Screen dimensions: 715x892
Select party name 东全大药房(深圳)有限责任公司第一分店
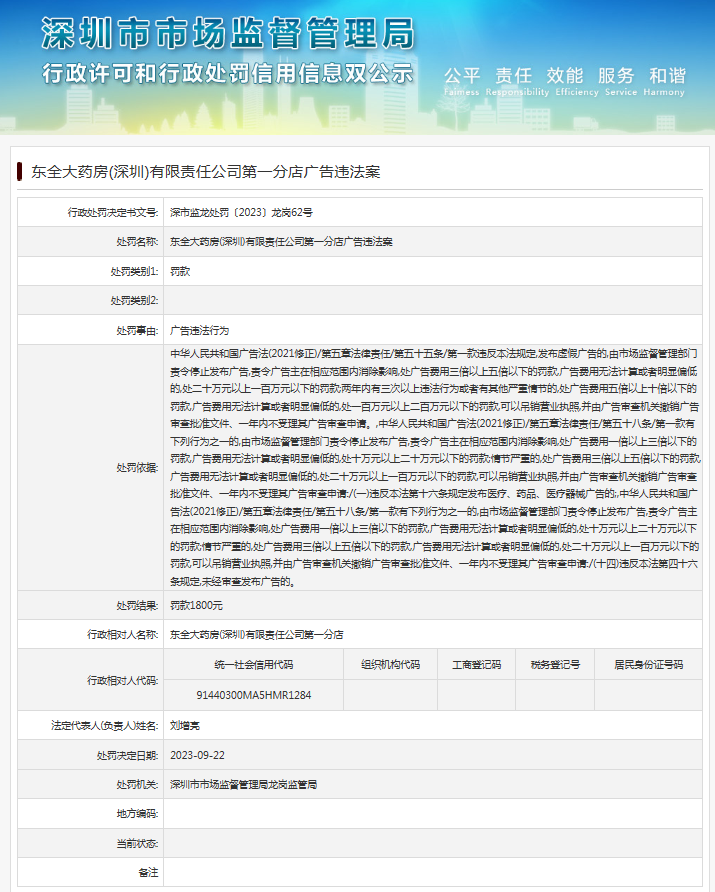pyautogui.click(x=257, y=634)
